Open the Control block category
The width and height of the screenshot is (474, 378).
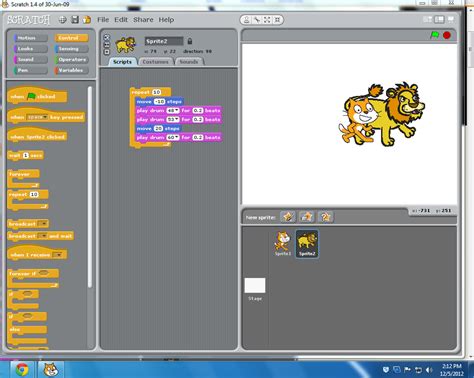[x=72, y=38]
